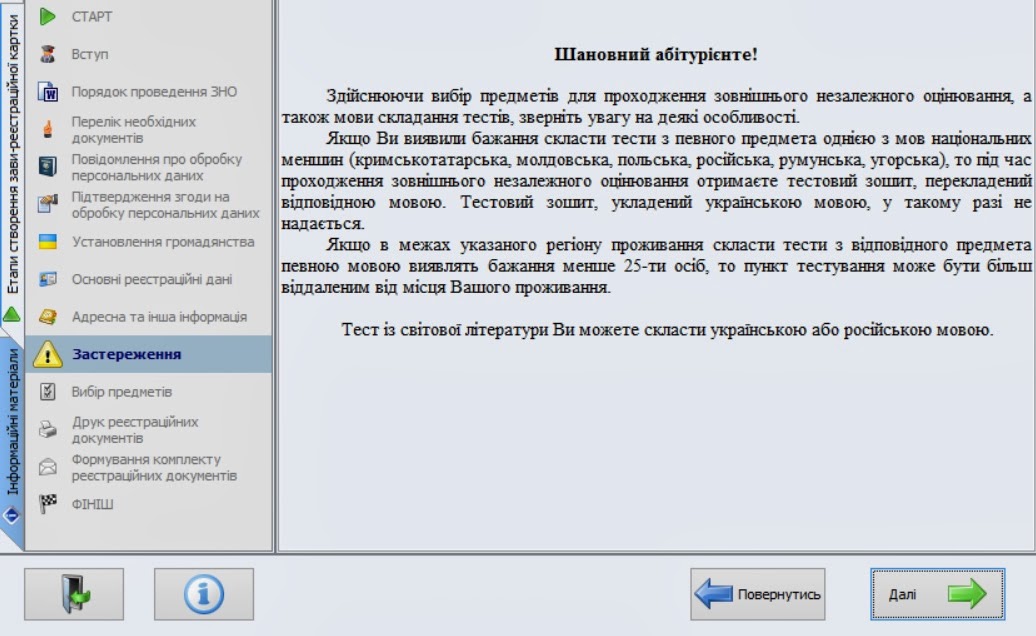The image size is (1036, 636).
Task: Click the blue arrow icon on Повернутись button
Action: 714,593
